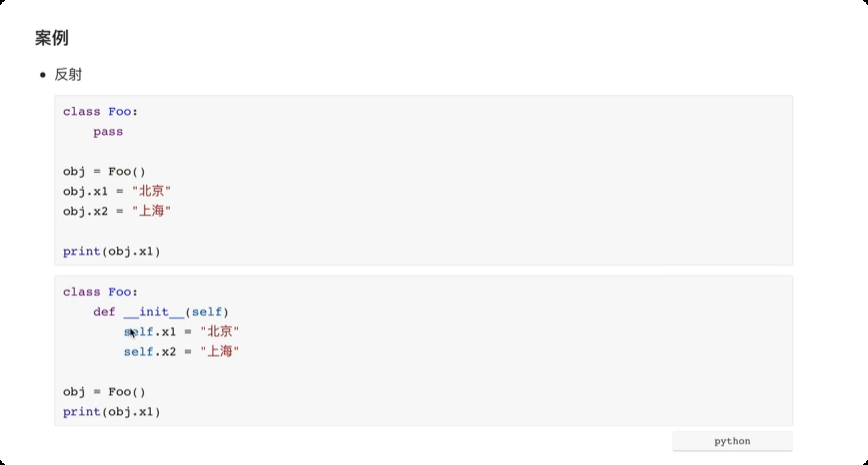
Task: Click the self.x1 = "北京" line
Action: click(x=182, y=331)
